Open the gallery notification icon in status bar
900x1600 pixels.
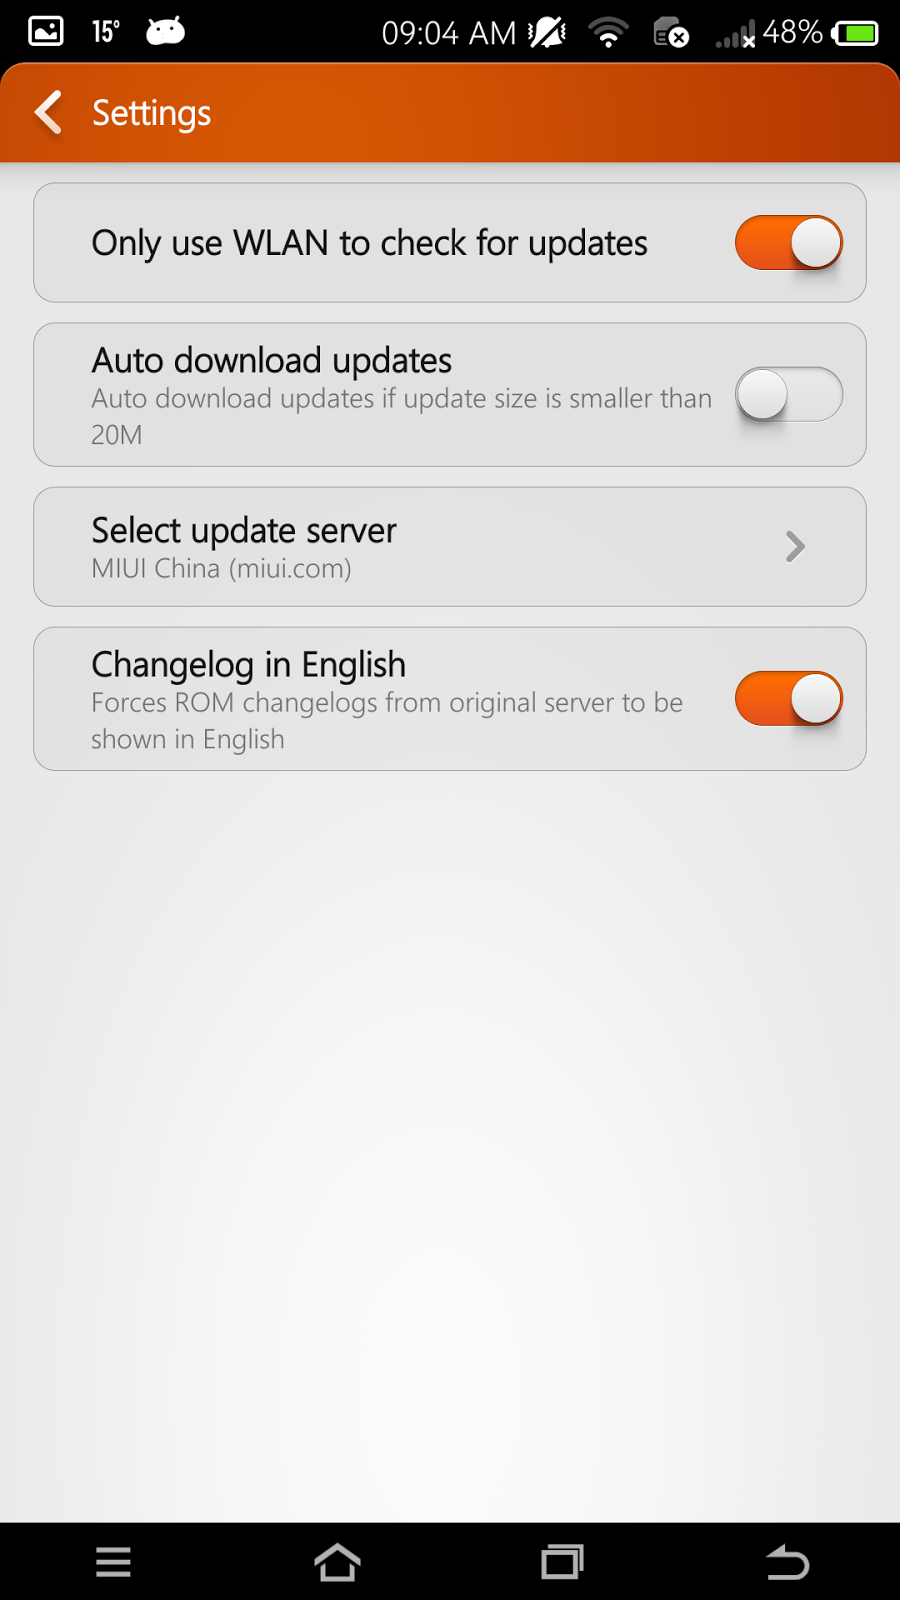click(46, 32)
